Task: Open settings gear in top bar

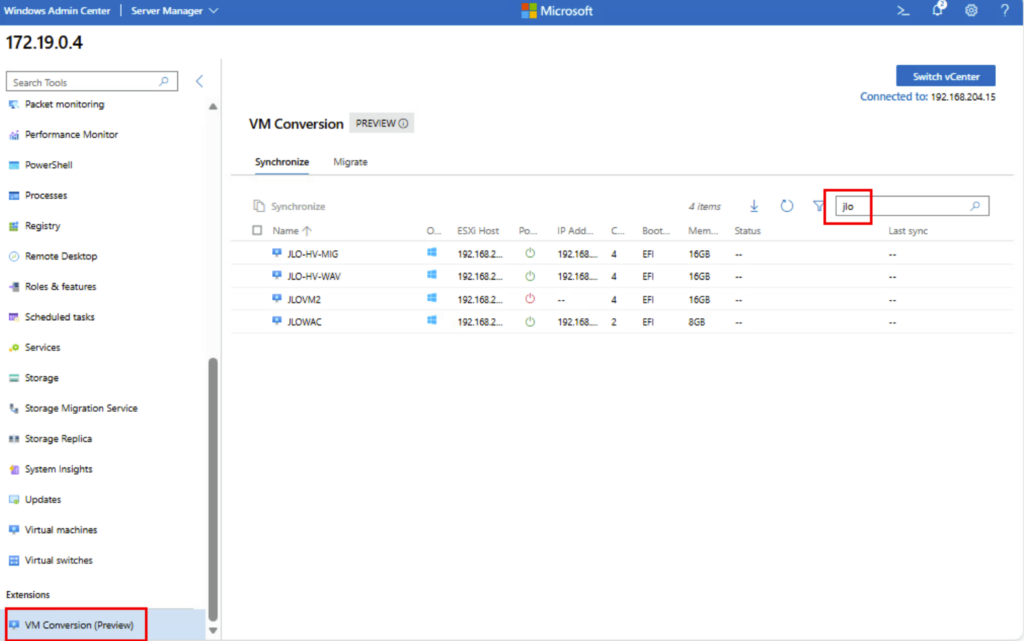Action: coord(971,11)
